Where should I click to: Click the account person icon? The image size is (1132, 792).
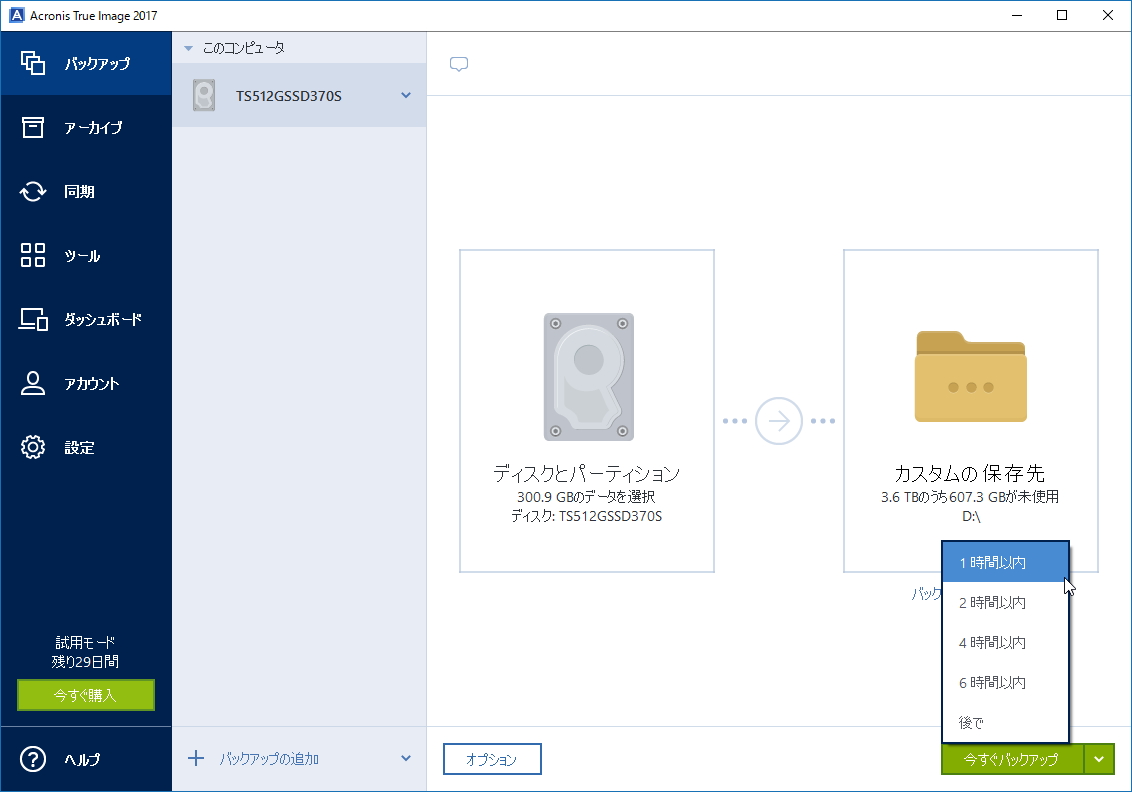tap(32, 383)
